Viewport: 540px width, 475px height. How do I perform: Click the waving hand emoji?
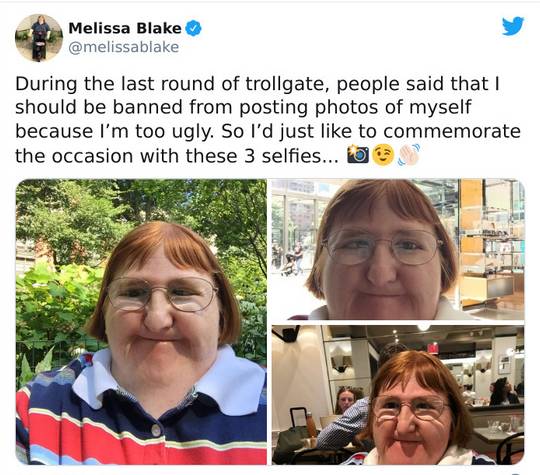tap(409, 155)
